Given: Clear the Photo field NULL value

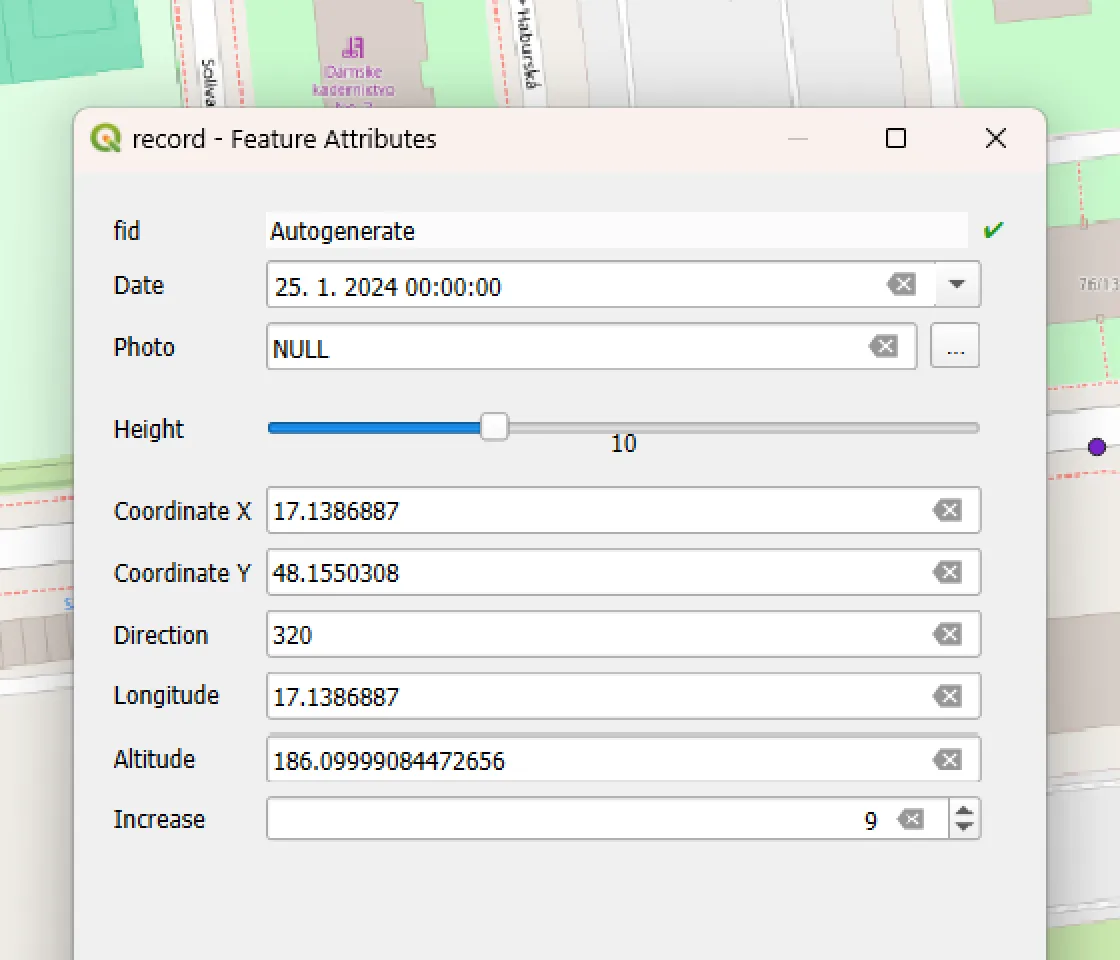Looking at the screenshot, I should pos(884,346).
